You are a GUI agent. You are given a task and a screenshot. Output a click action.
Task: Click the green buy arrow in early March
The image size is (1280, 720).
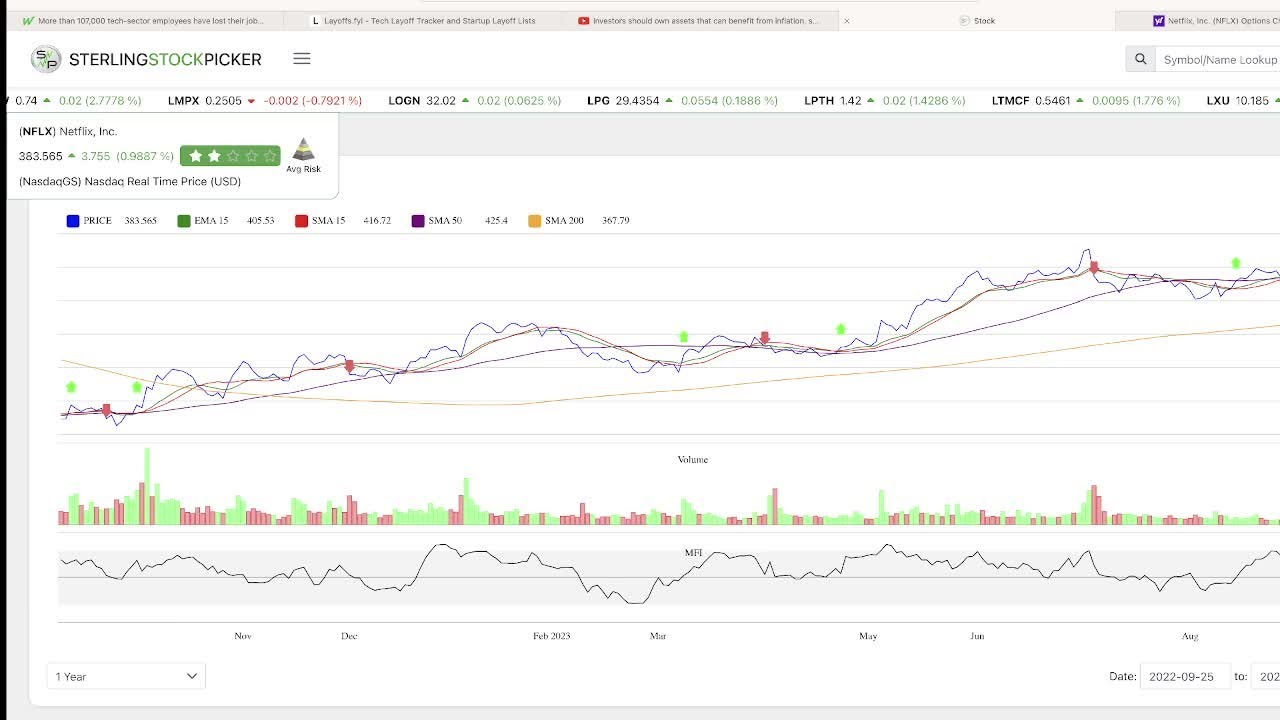coord(684,337)
